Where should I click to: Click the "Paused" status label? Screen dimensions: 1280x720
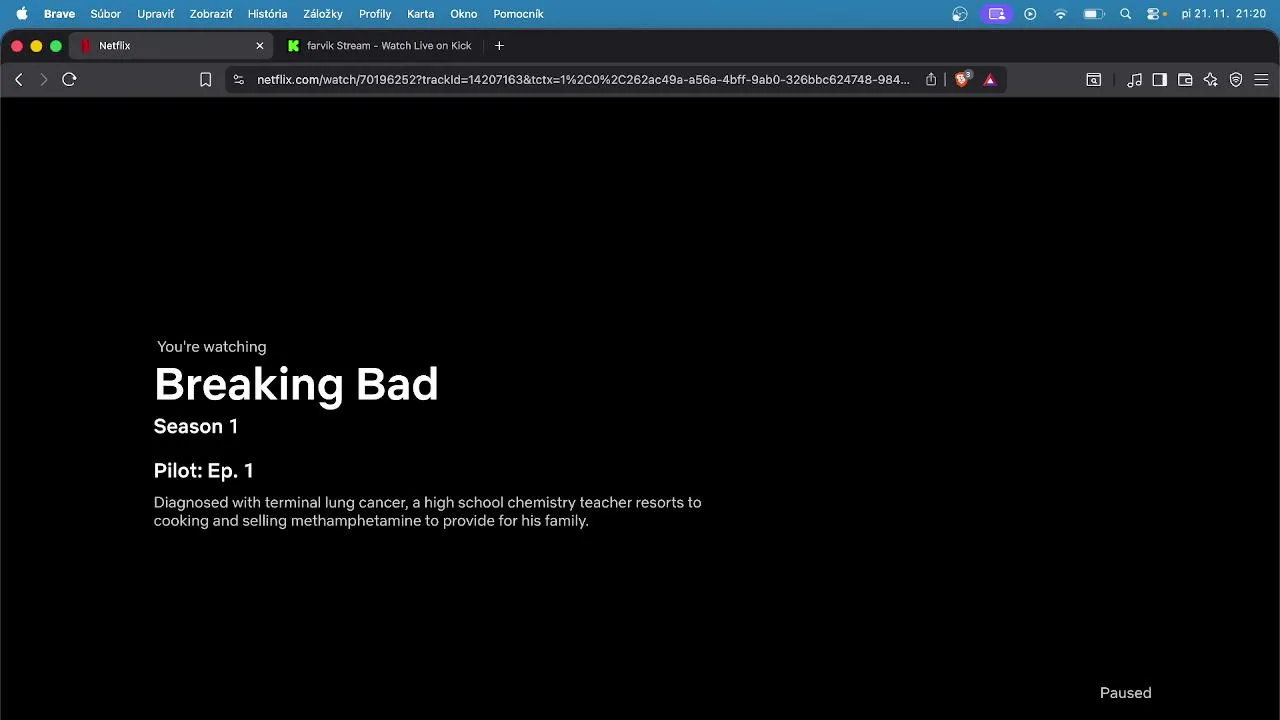click(x=1126, y=693)
